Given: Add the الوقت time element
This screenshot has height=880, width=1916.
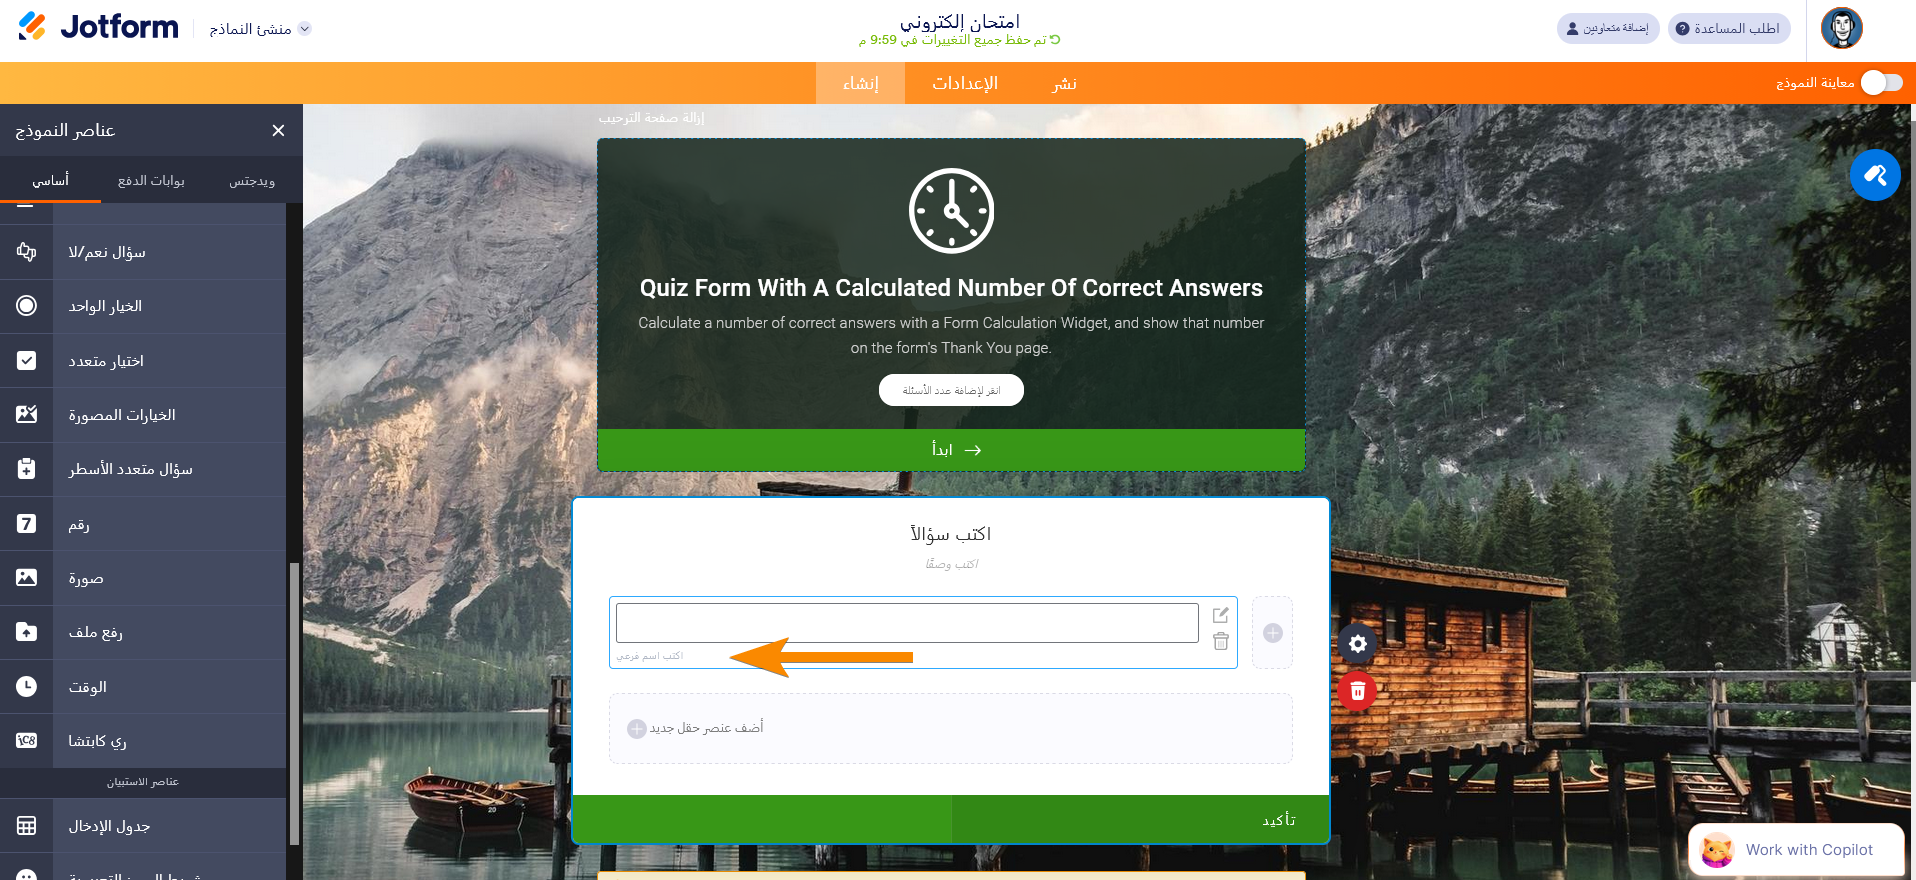Looking at the screenshot, I should pos(143,687).
